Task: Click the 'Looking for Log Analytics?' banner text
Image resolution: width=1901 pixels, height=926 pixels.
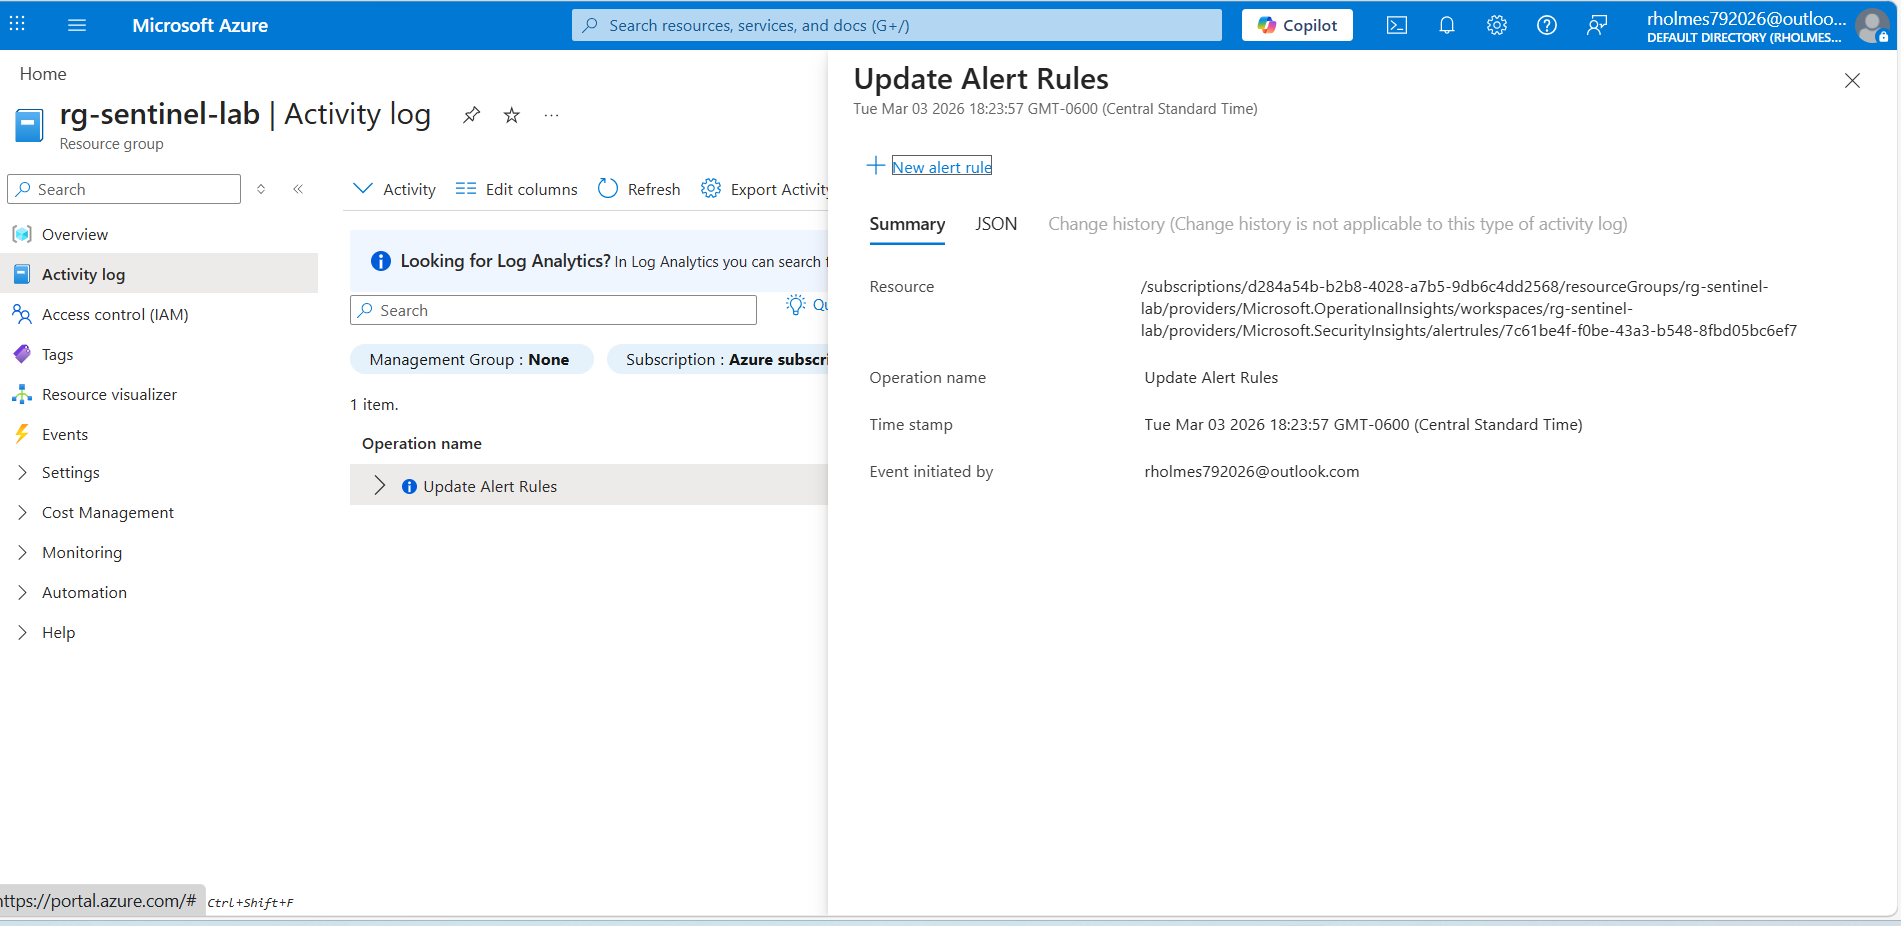Action: click(505, 261)
